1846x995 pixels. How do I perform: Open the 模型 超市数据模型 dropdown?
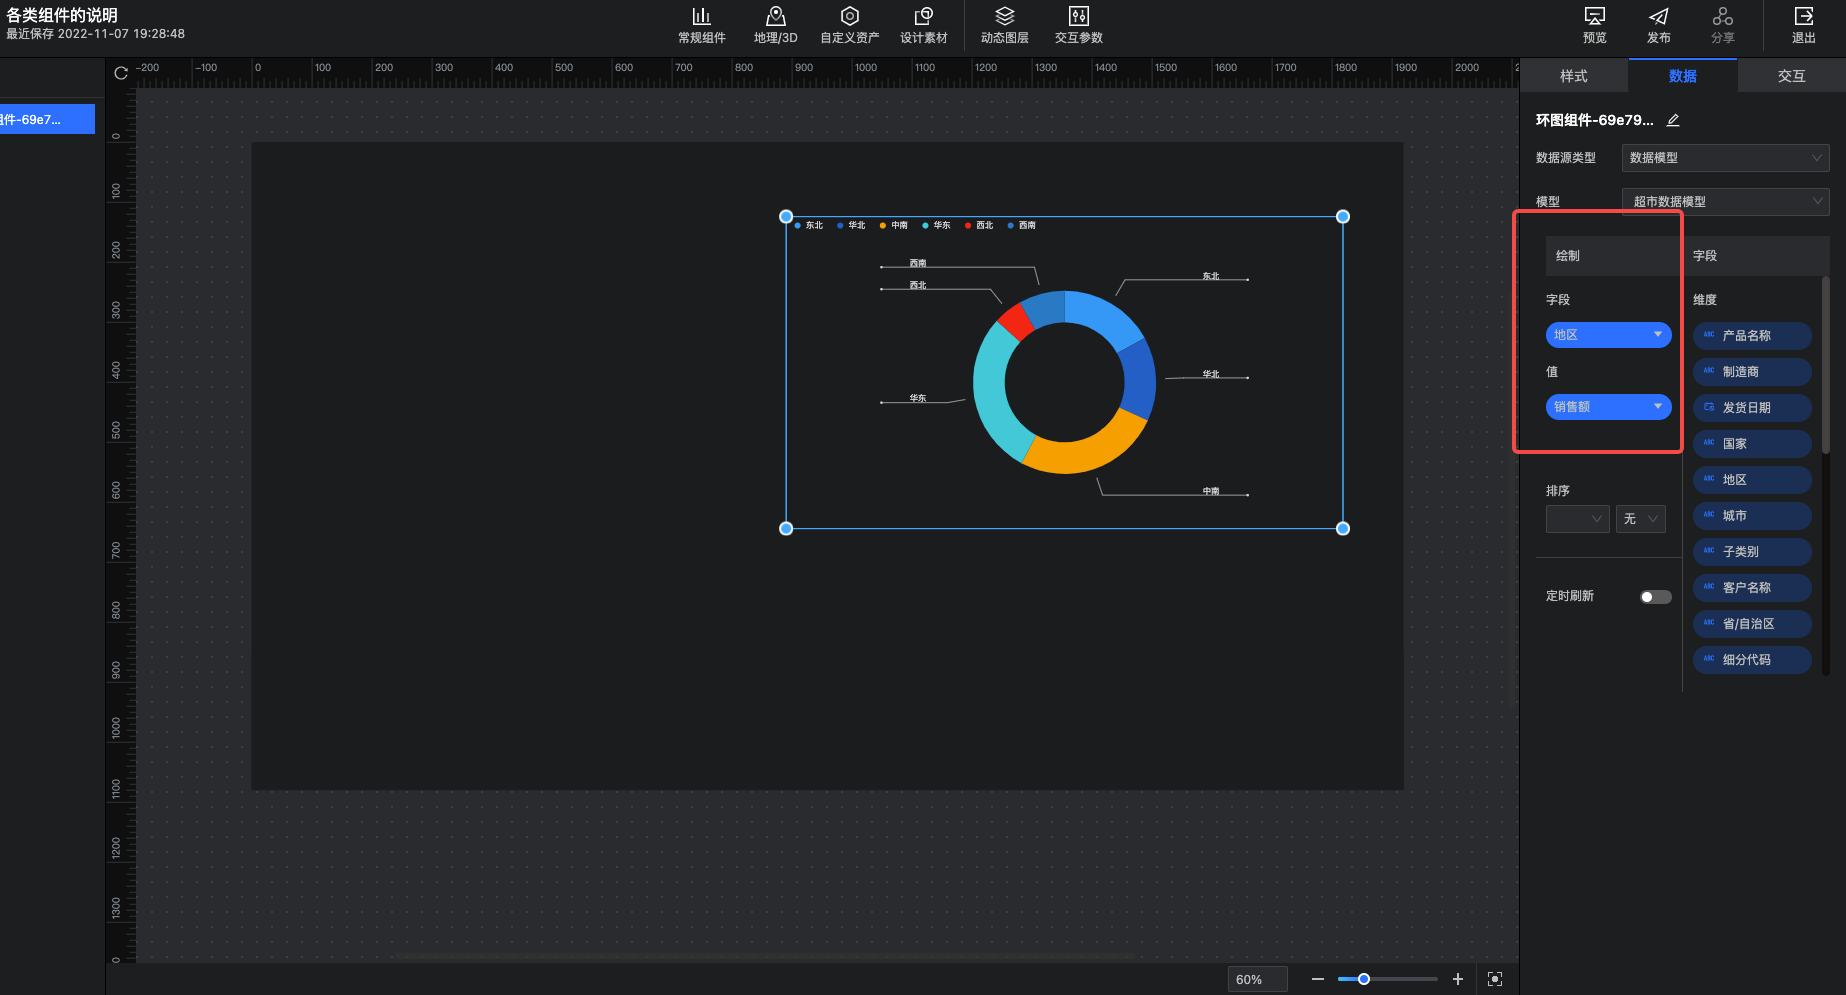tap(1725, 201)
